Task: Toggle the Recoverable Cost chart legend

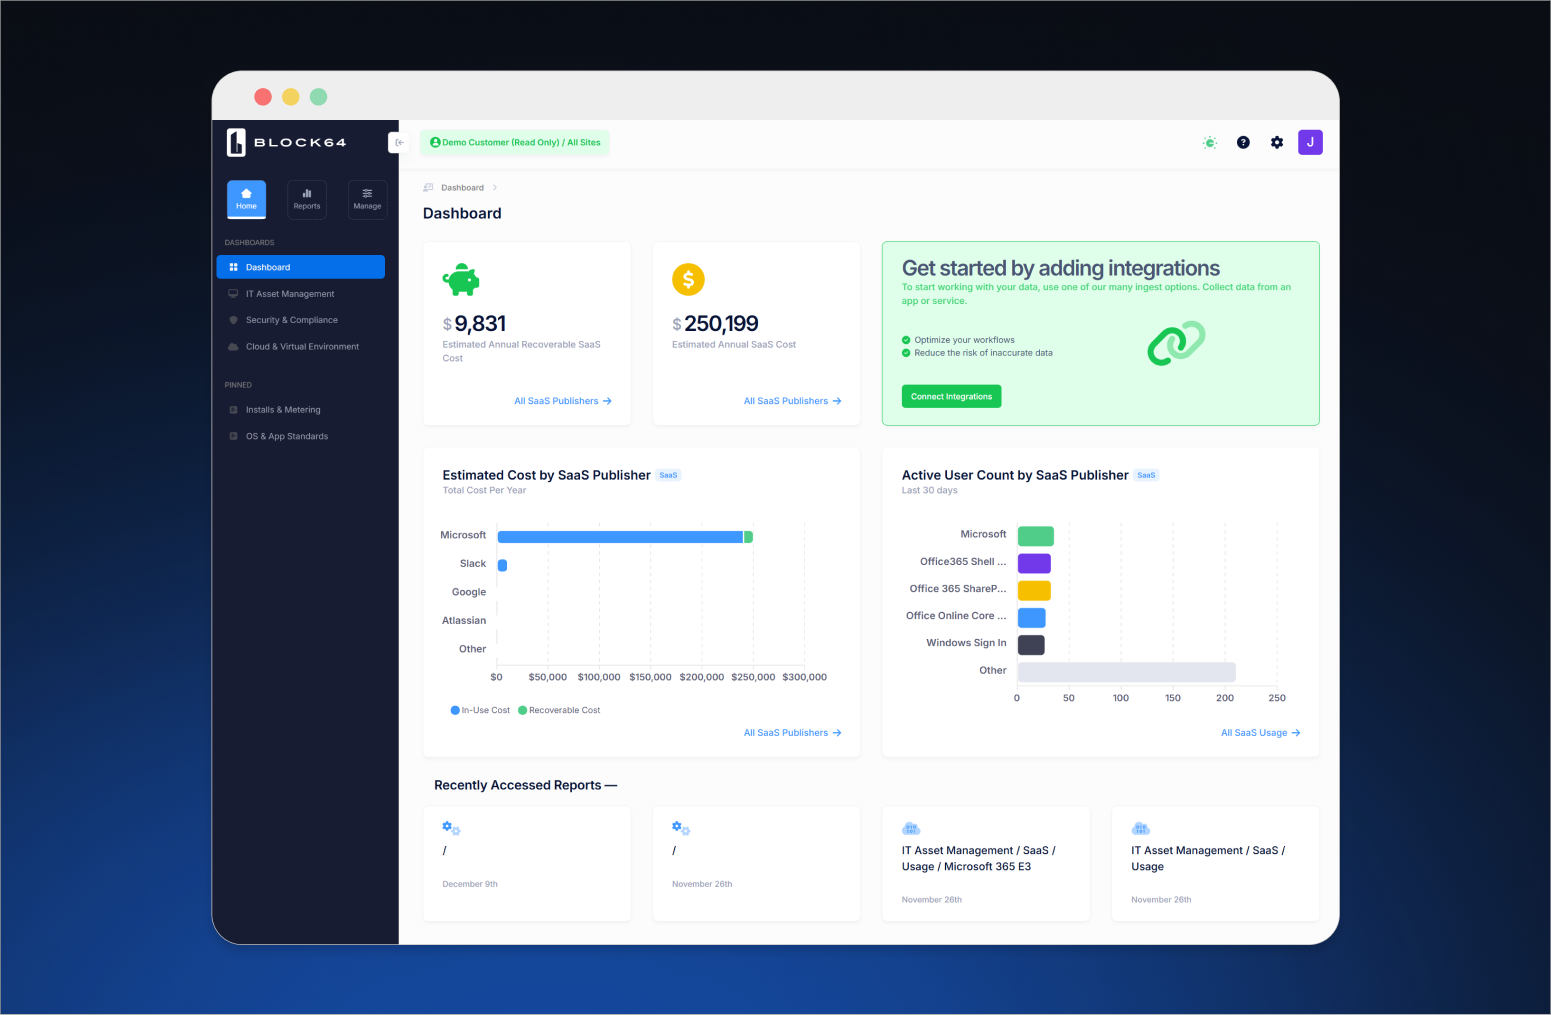Action: [x=559, y=710]
